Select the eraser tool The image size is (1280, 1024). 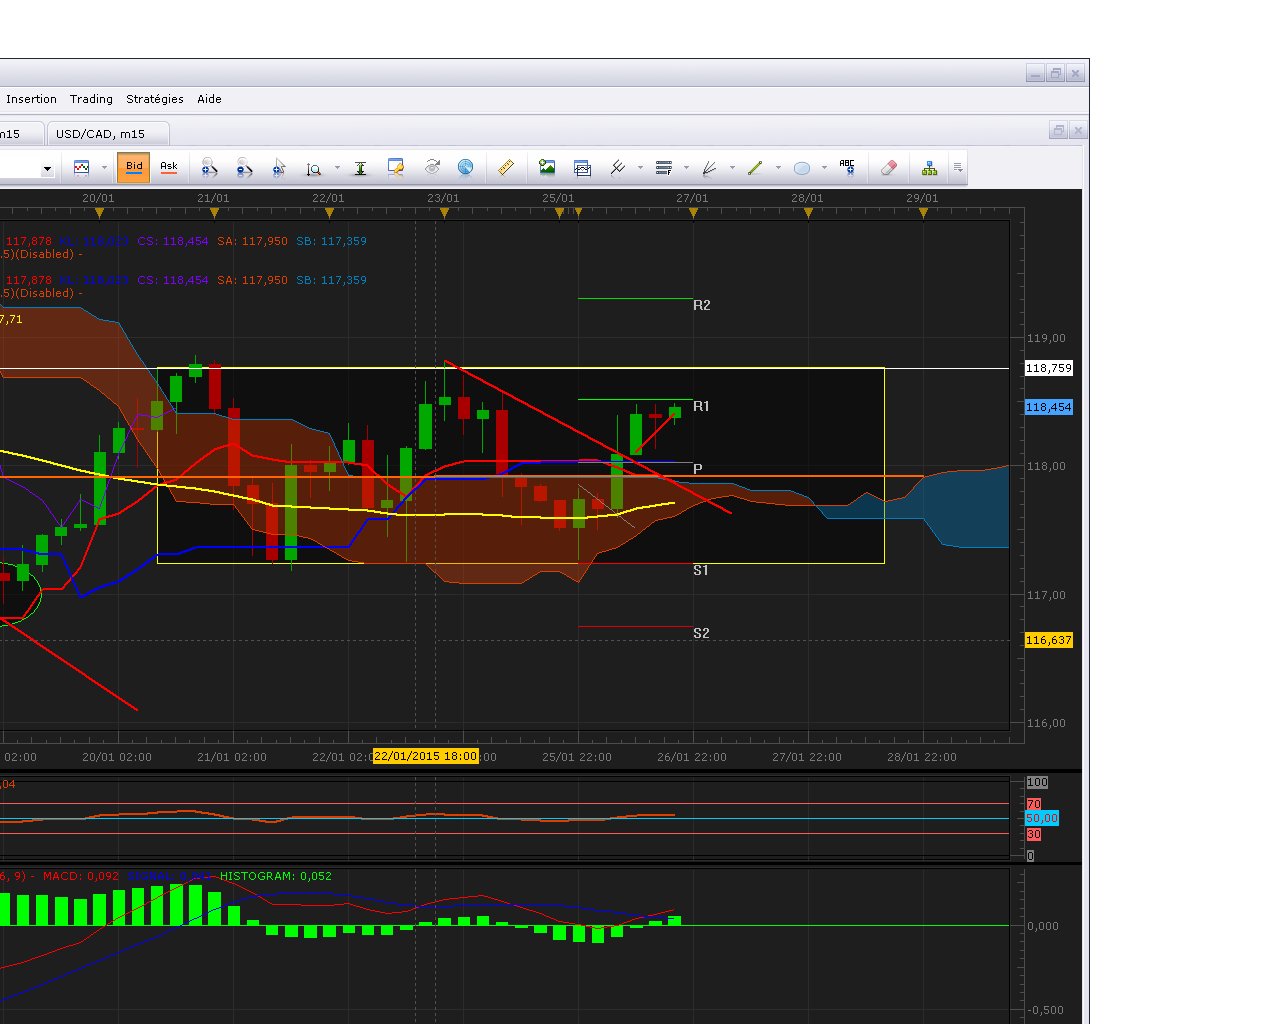click(x=888, y=168)
